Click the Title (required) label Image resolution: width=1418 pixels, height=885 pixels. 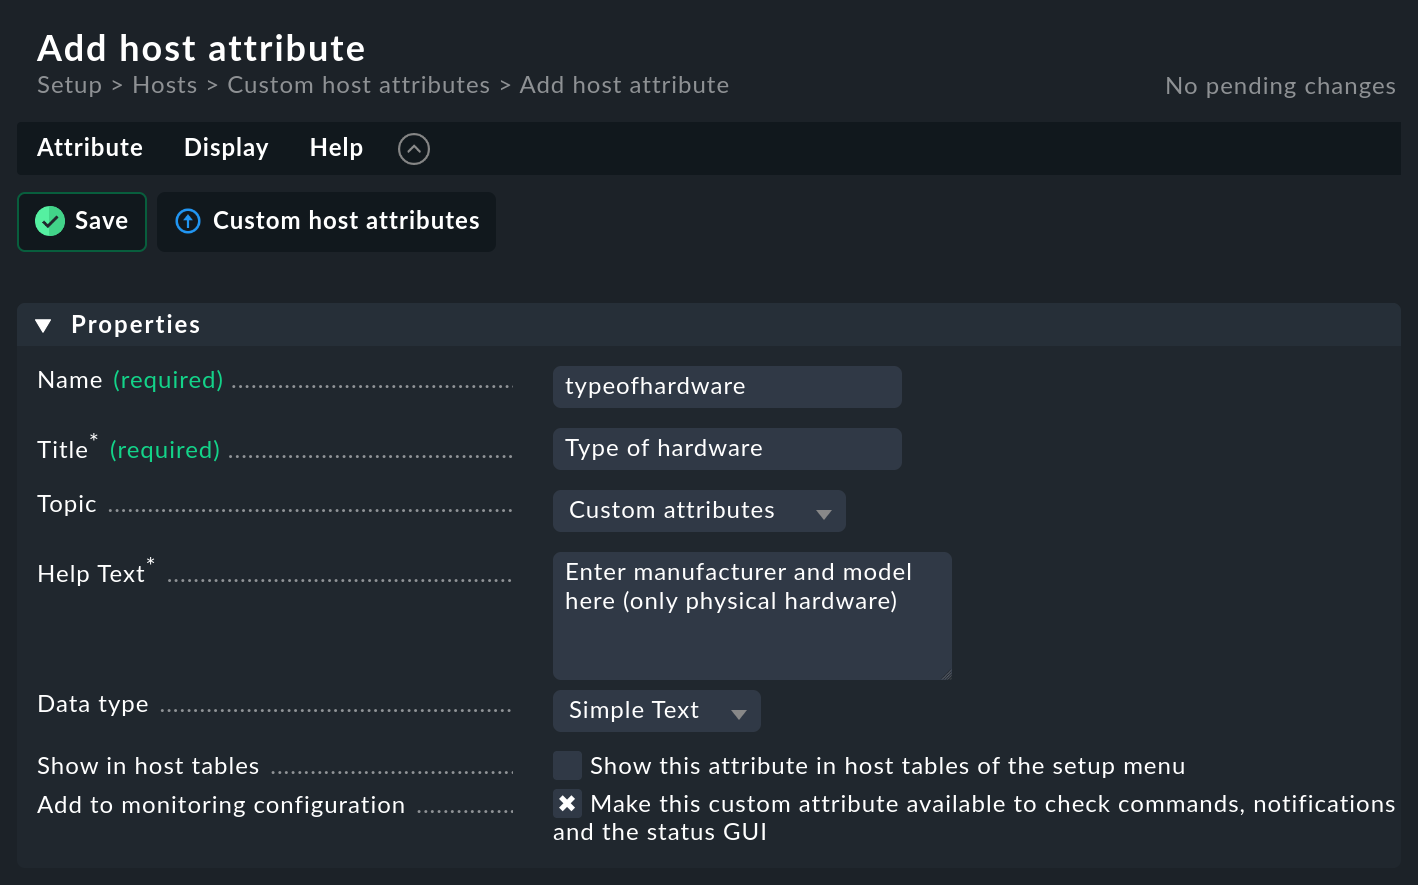tap(128, 449)
